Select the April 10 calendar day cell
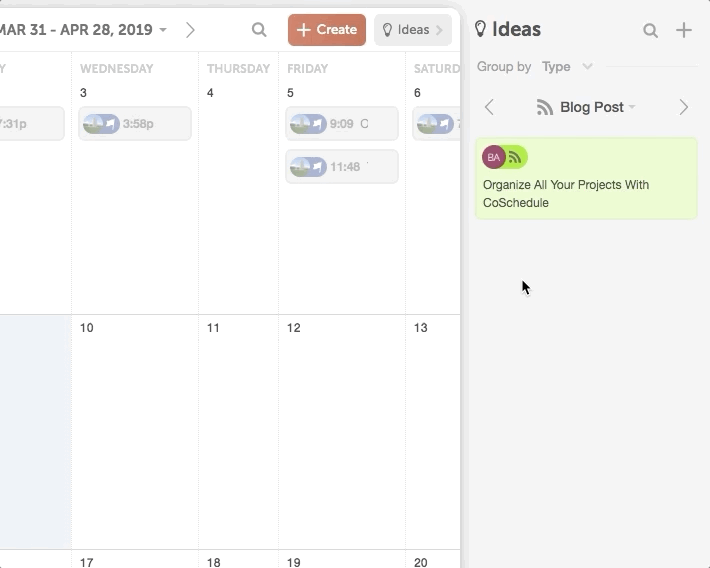The height and width of the screenshot is (568, 710). click(135, 432)
